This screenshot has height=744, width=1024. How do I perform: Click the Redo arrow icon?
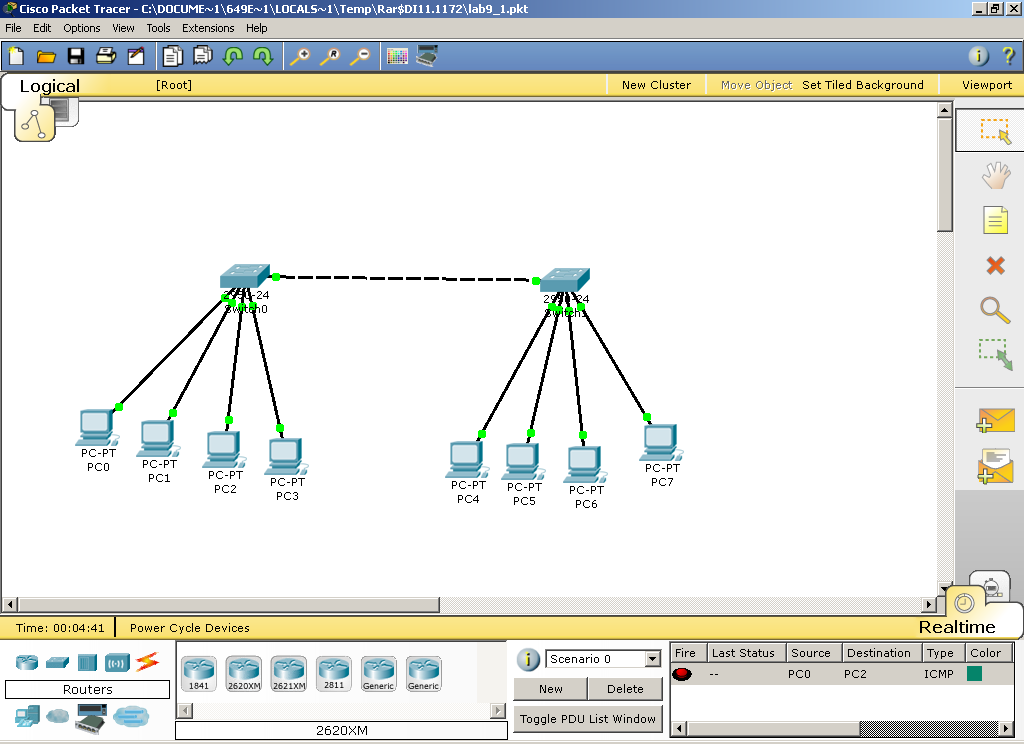pyautogui.click(x=263, y=56)
